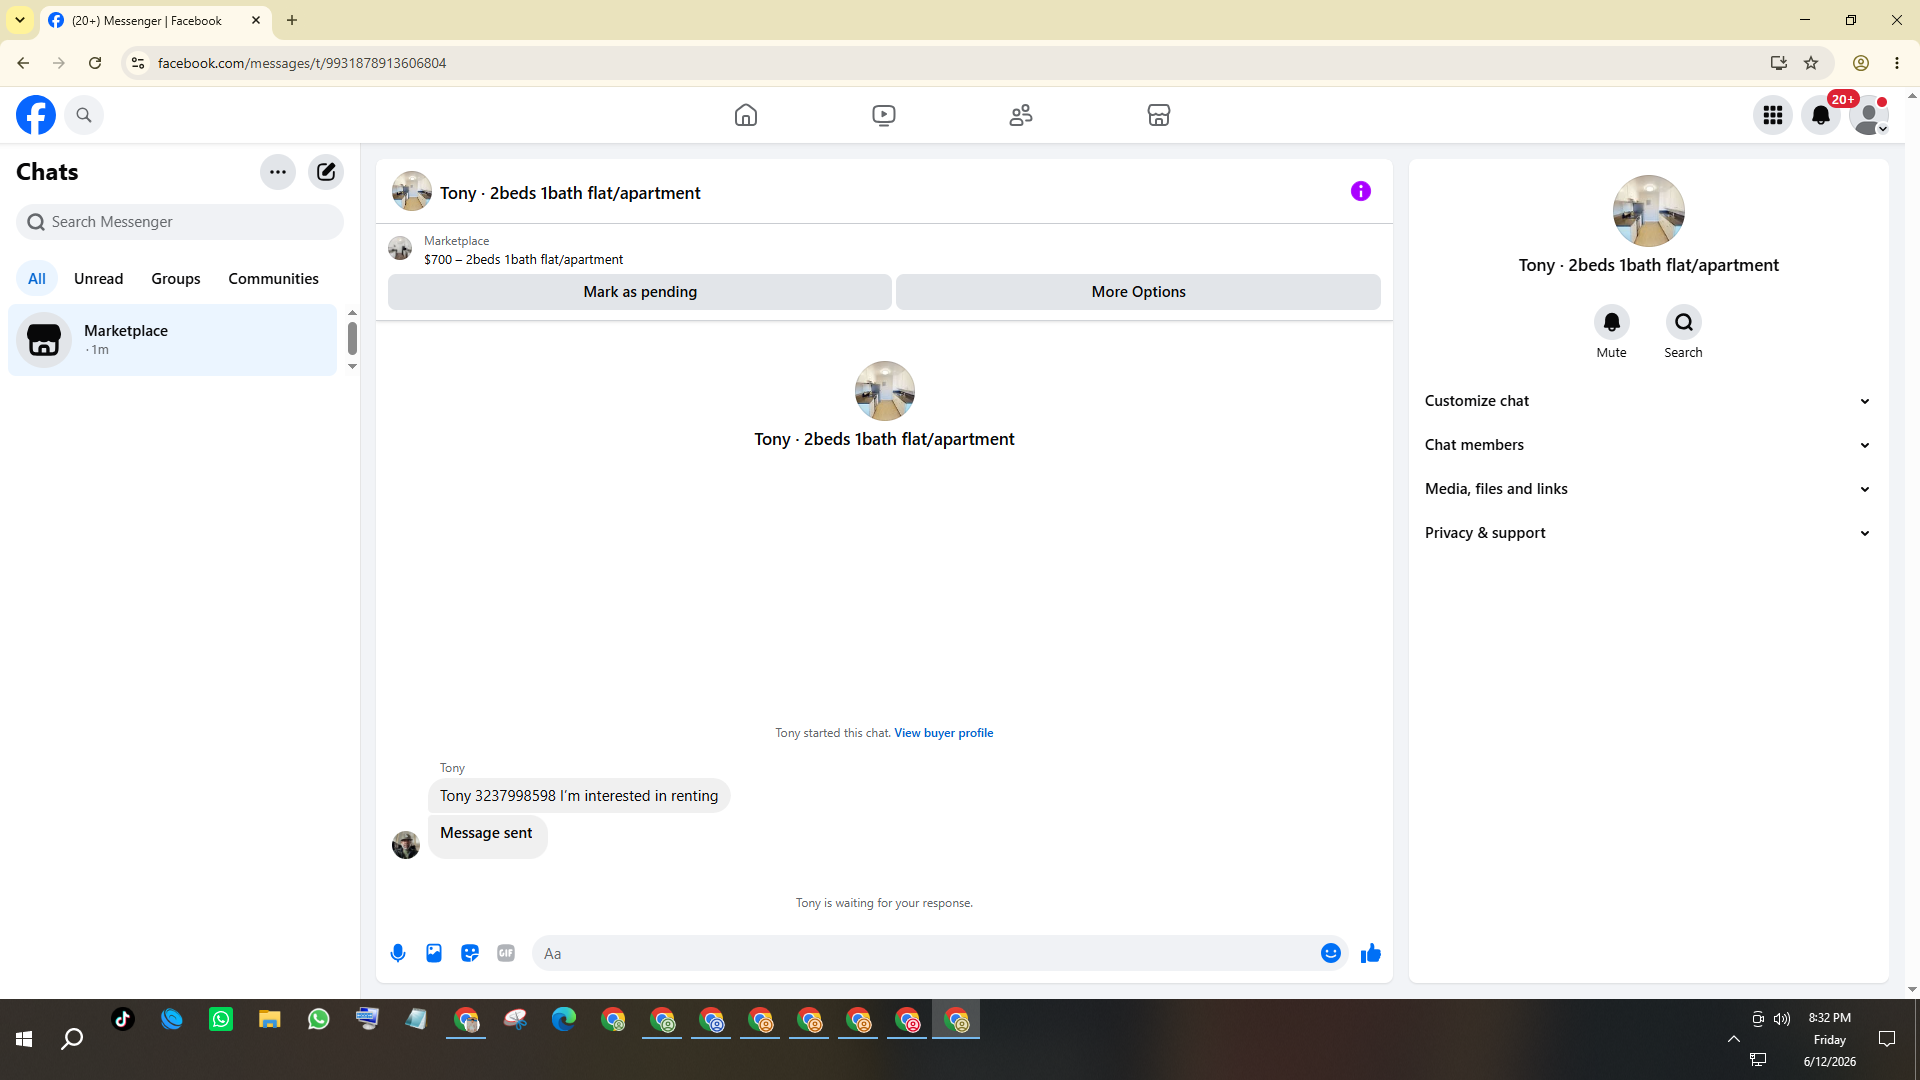Click Tony's message about renting
This screenshot has height=1080, width=1920.
point(579,796)
